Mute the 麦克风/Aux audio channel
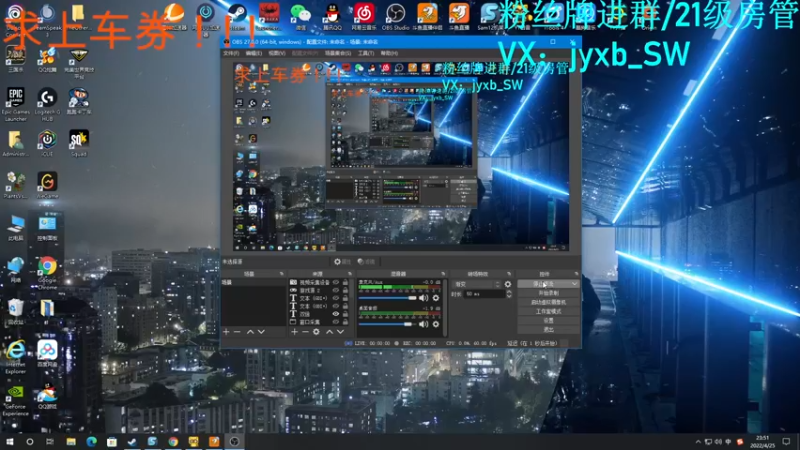800x450 pixels. [x=423, y=298]
